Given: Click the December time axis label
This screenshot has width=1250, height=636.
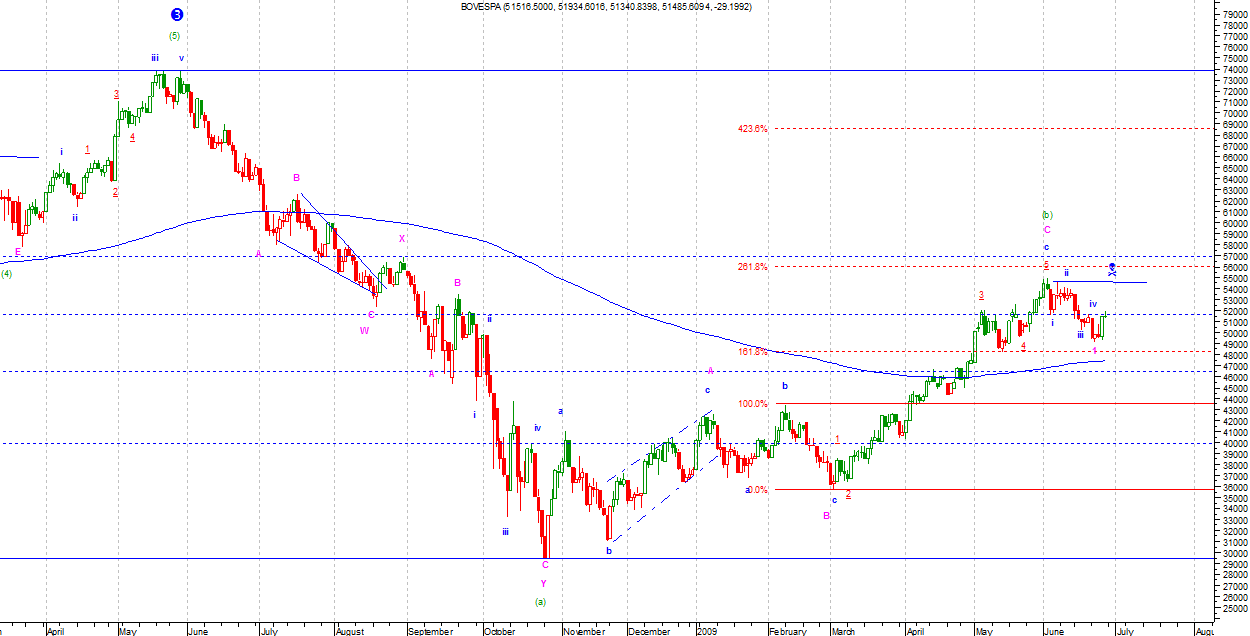Looking at the screenshot, I should [x=649, y=631].
